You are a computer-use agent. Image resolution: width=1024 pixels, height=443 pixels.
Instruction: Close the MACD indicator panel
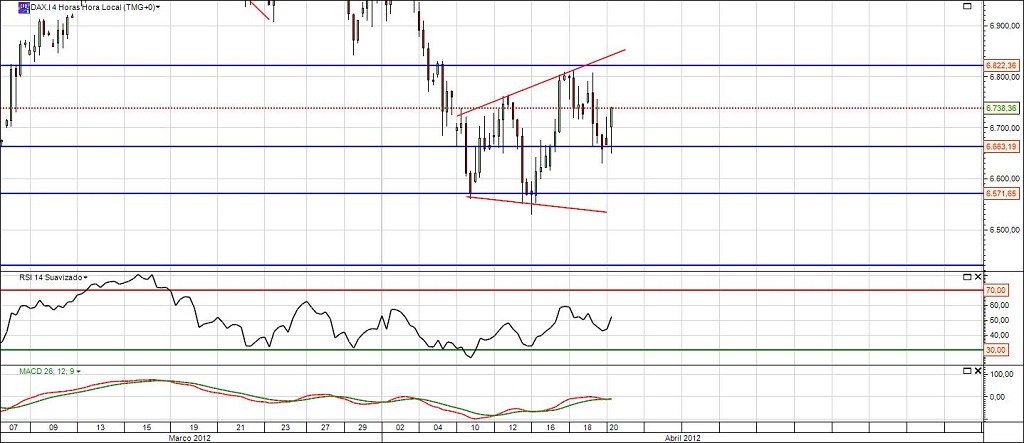coord(978,370)
